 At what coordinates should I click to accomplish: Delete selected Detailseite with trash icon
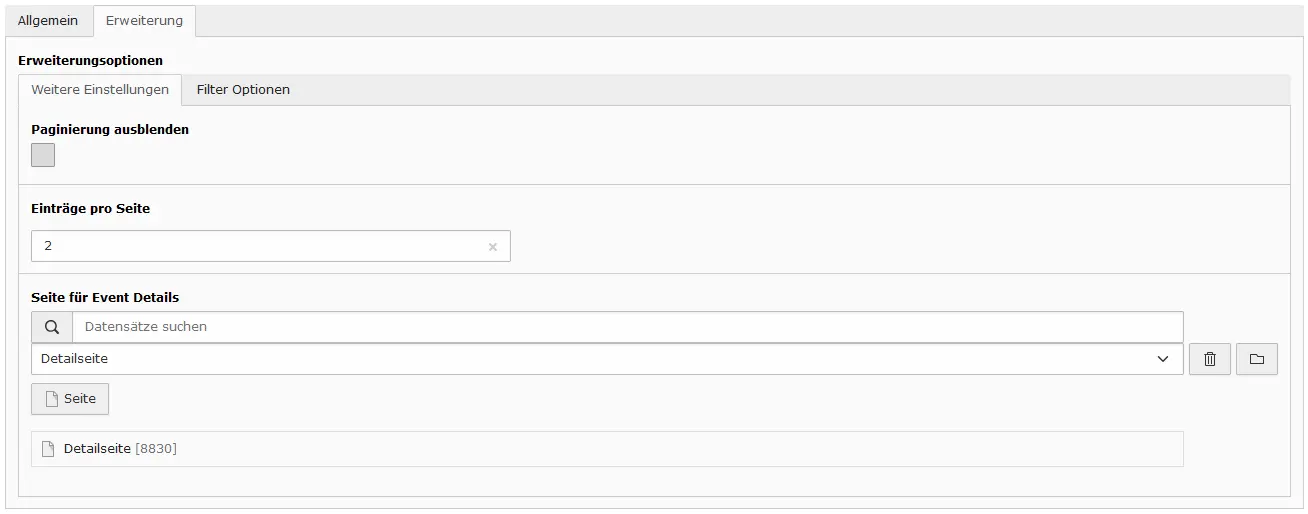click(x=1209, y=359)
